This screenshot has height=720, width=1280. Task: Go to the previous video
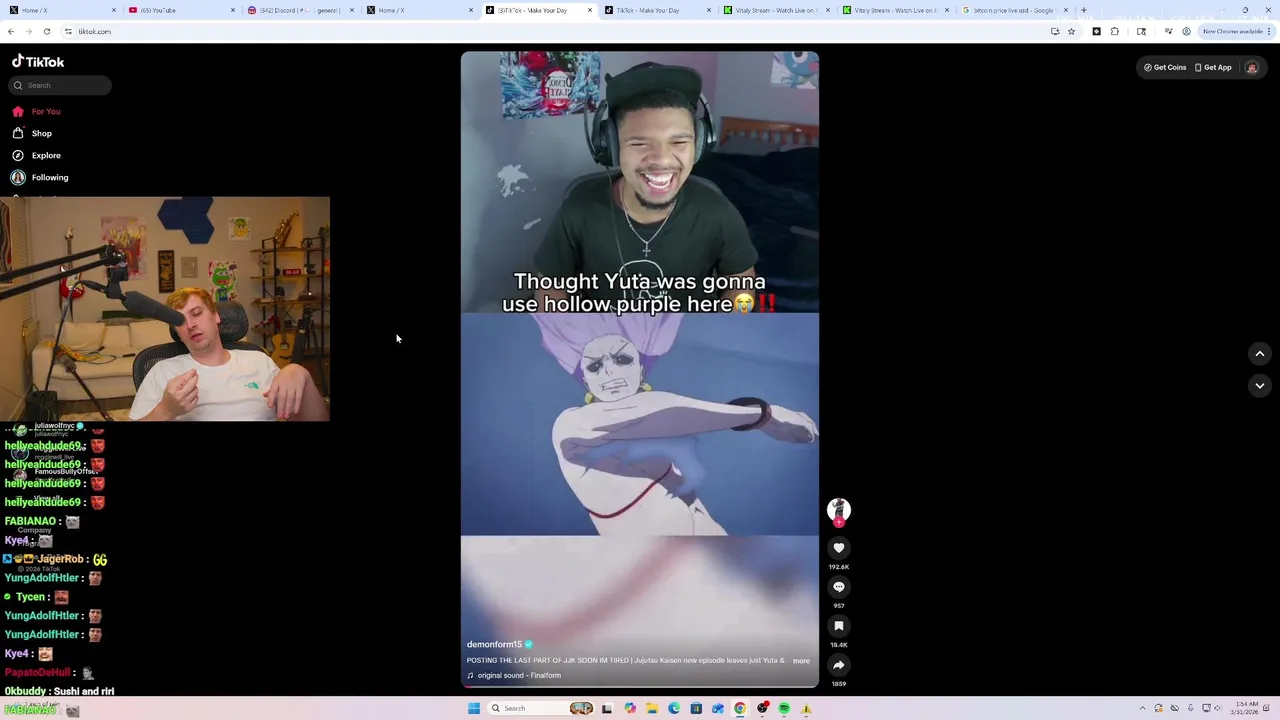(x=1260, y=353)
